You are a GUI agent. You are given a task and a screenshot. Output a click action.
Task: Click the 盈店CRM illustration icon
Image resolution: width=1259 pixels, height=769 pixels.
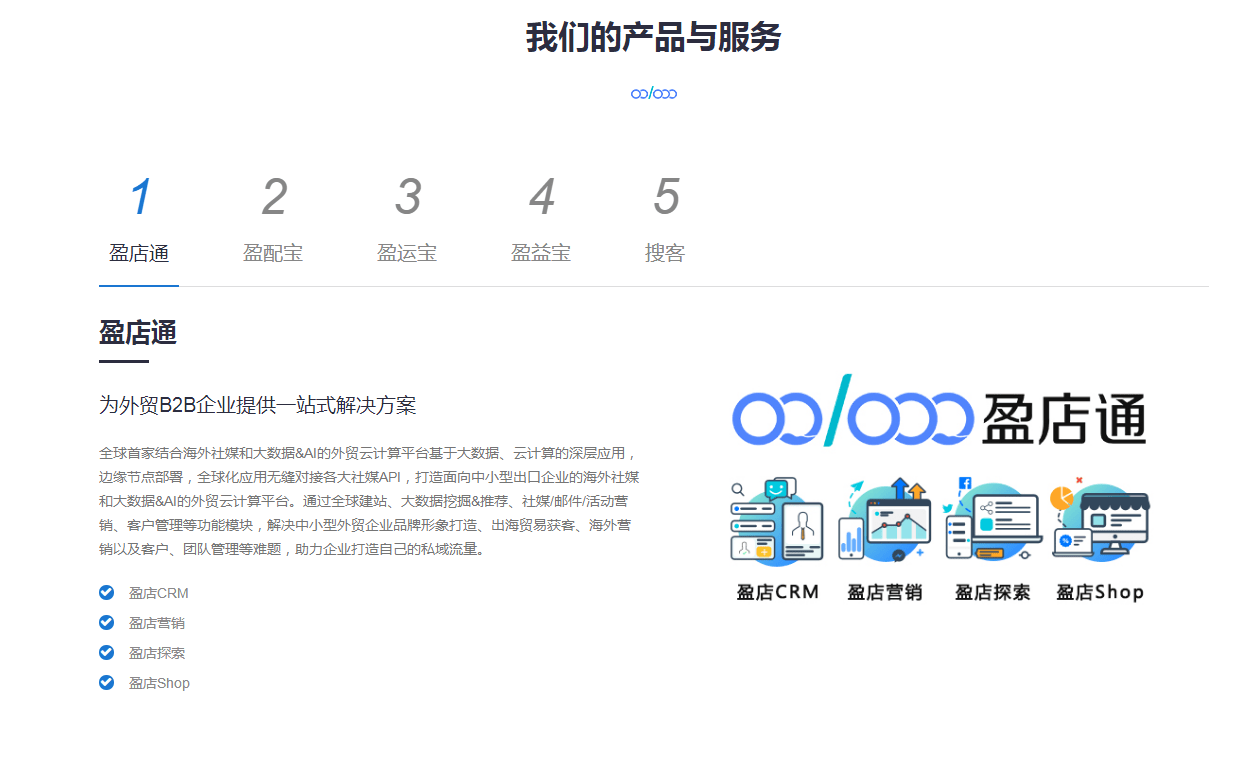(777, 521)
